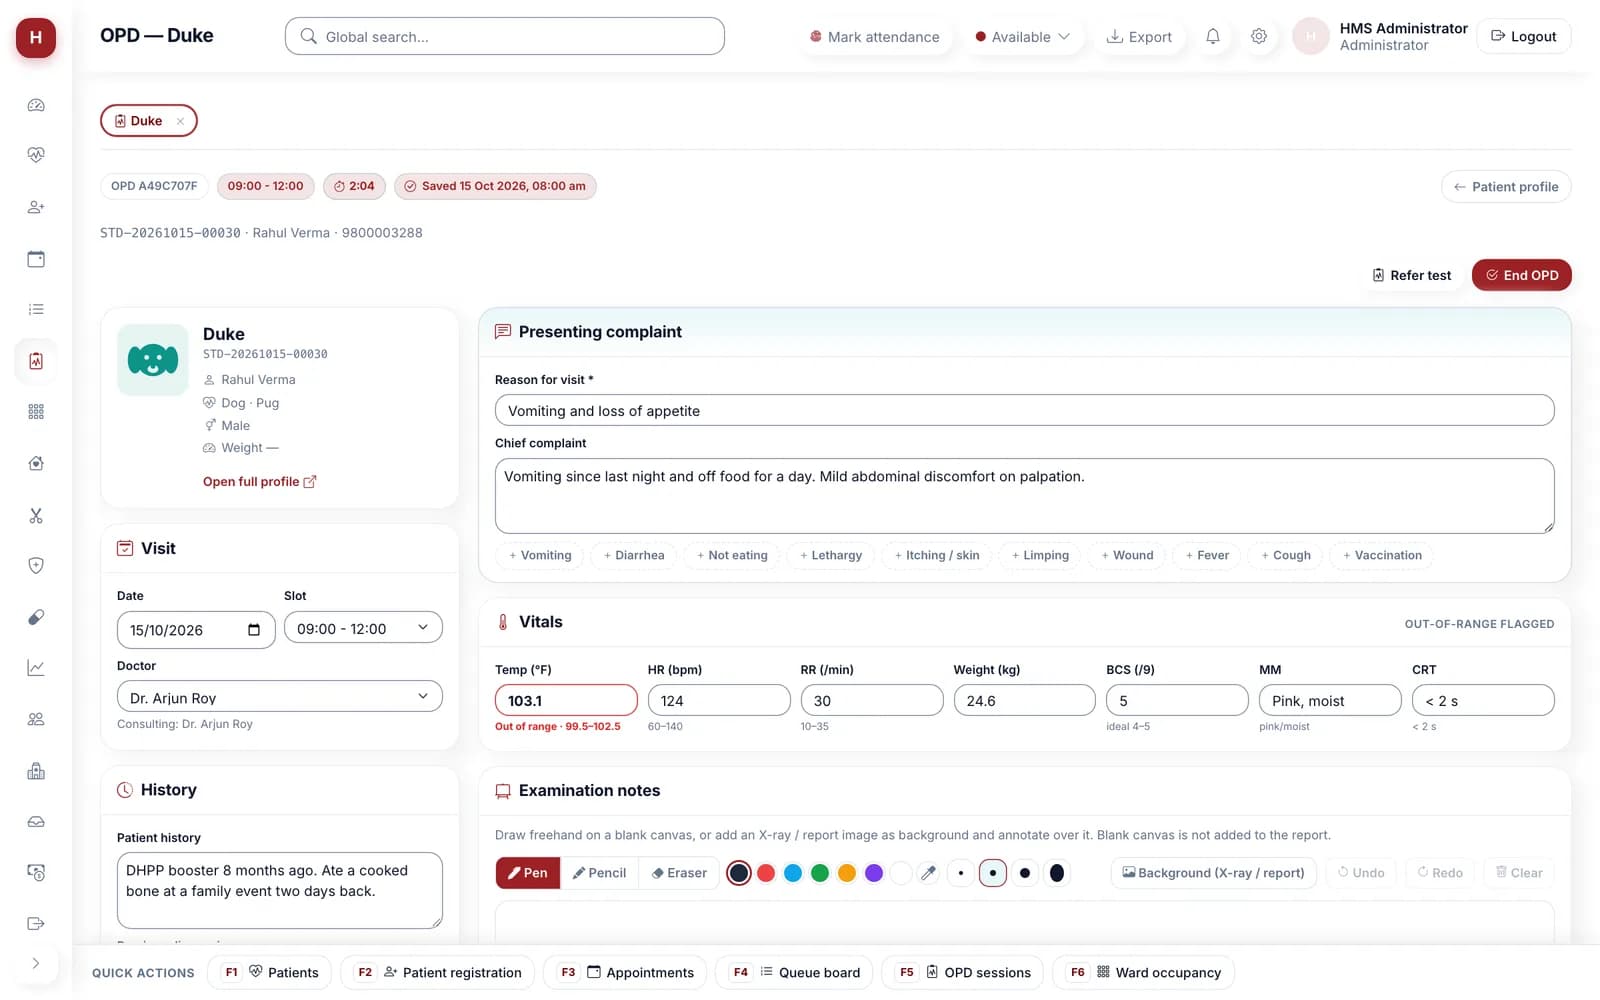Click the inbox tray icon in sidebar
The width and height of the screenshot is (1600, 1000).
click(x=36, y=822)
